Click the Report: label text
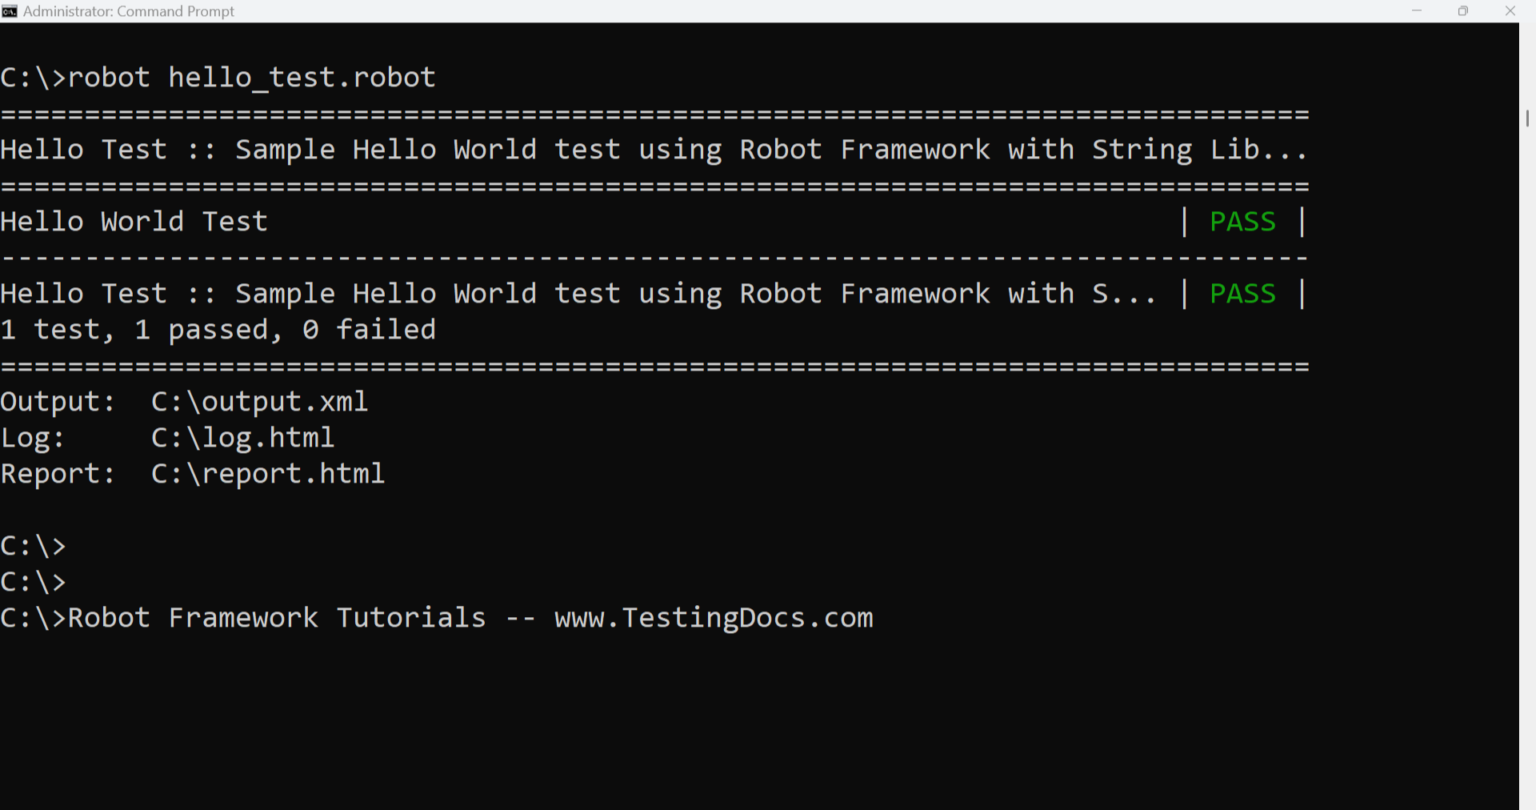Image resolution: width=1536 pixels, height=810 pixels. [x=57, y=473]
